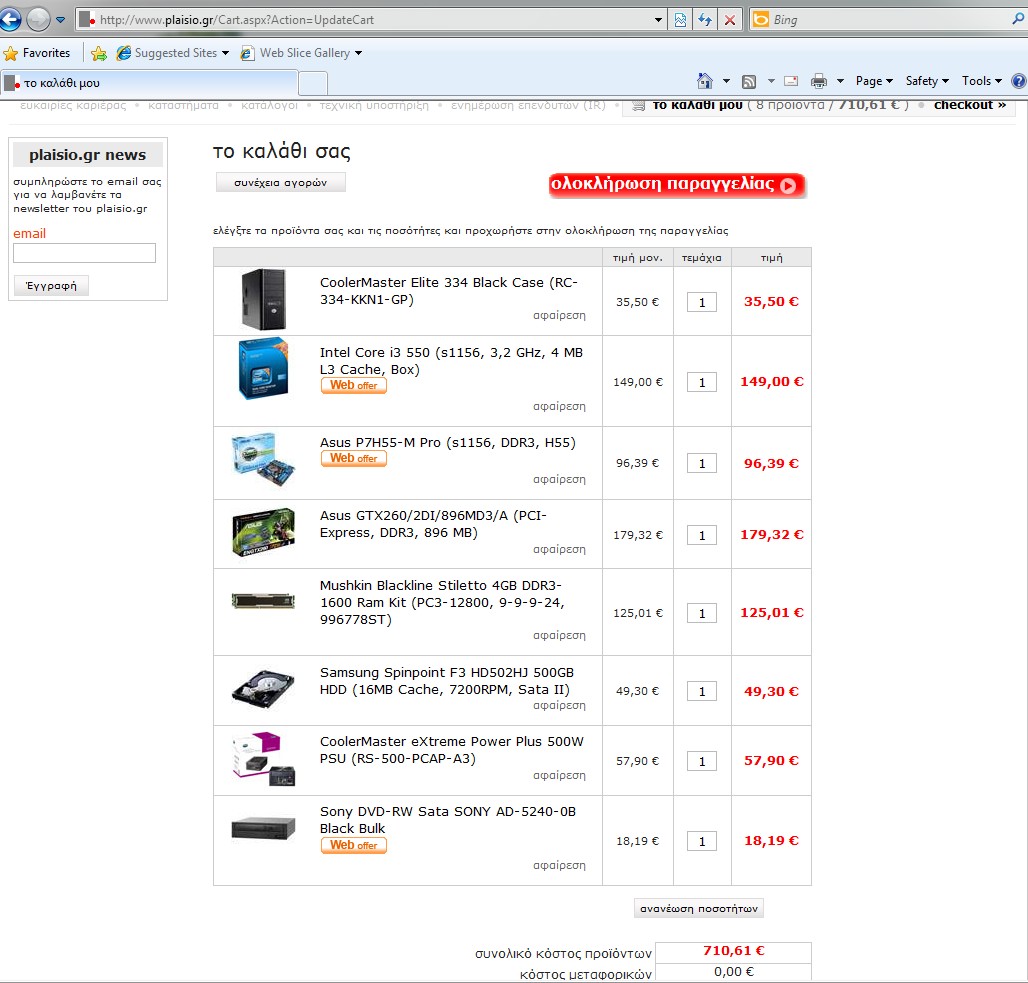Open the Favorites star button

(37, 53)
